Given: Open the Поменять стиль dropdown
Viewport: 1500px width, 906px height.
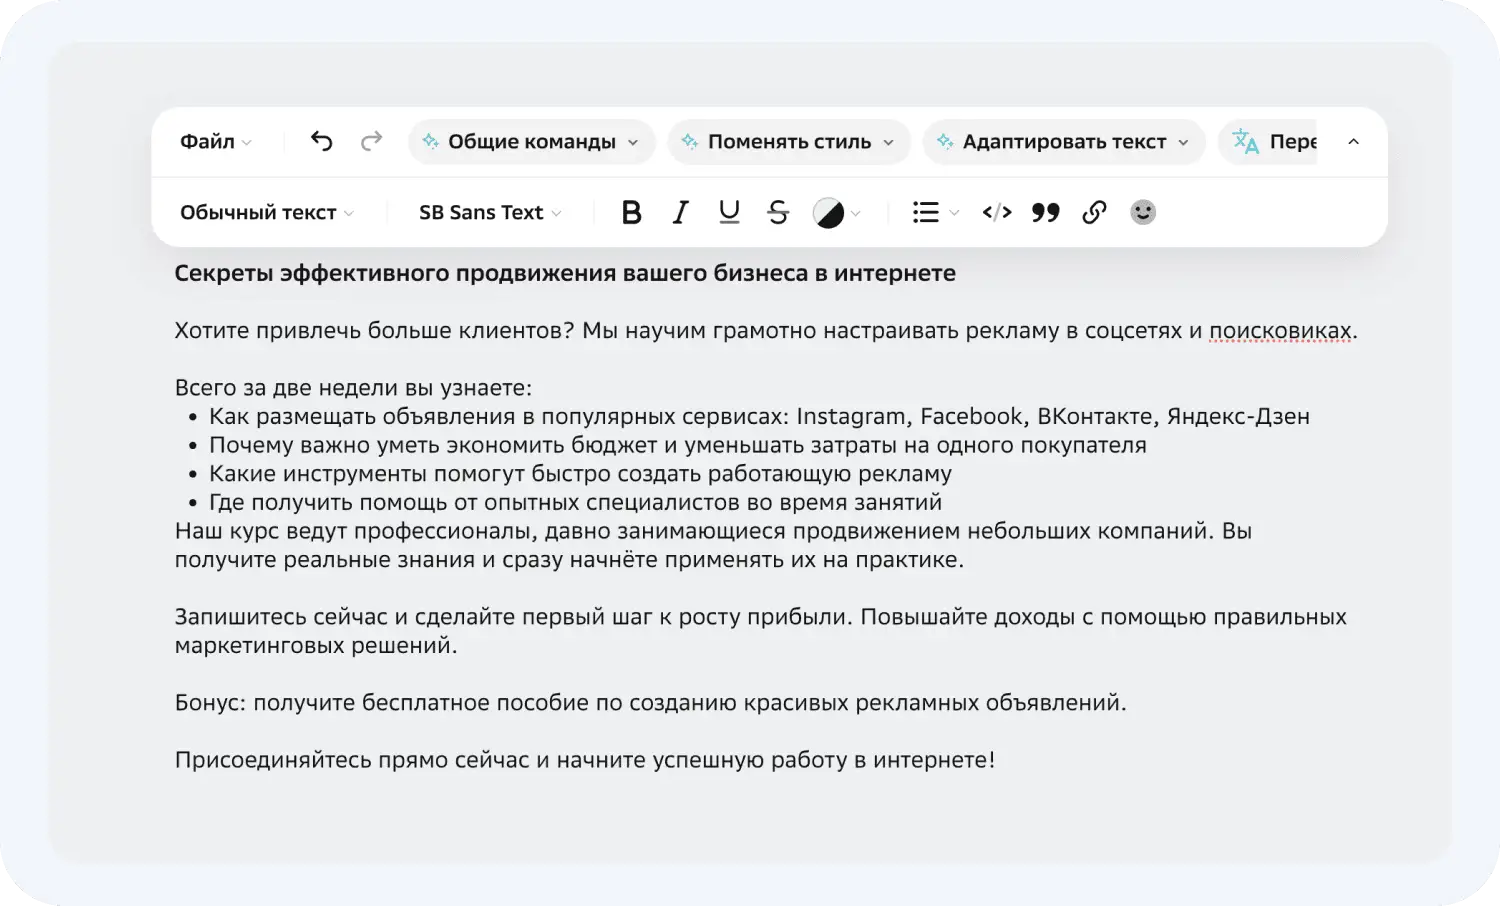Looking at the screenshot, I should 789,142.
